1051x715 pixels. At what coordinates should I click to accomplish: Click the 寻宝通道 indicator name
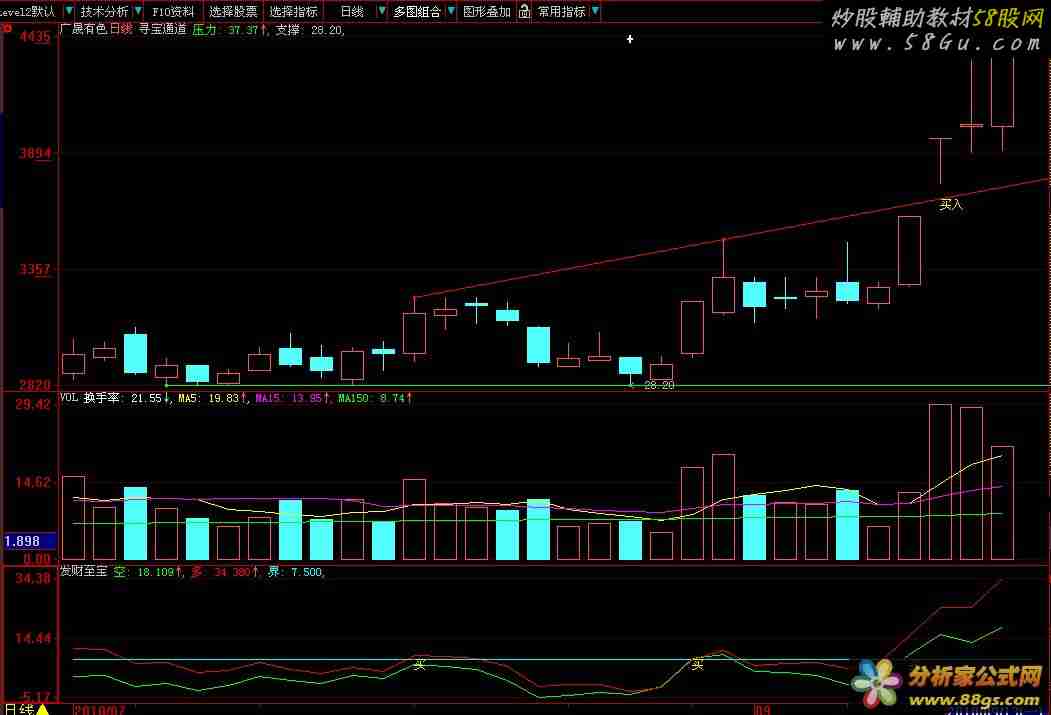click(x=162, y=29)
